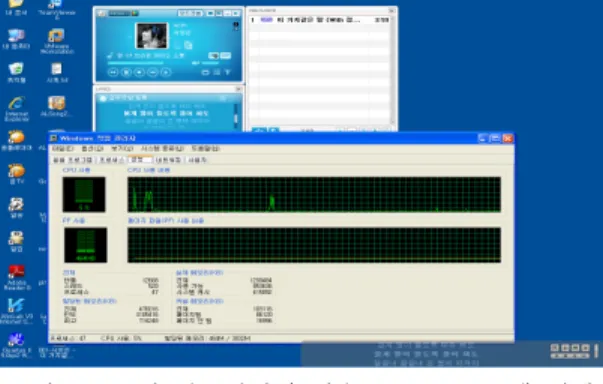Launch the ALSong desktop shortcut

click(x=57, y=106)
